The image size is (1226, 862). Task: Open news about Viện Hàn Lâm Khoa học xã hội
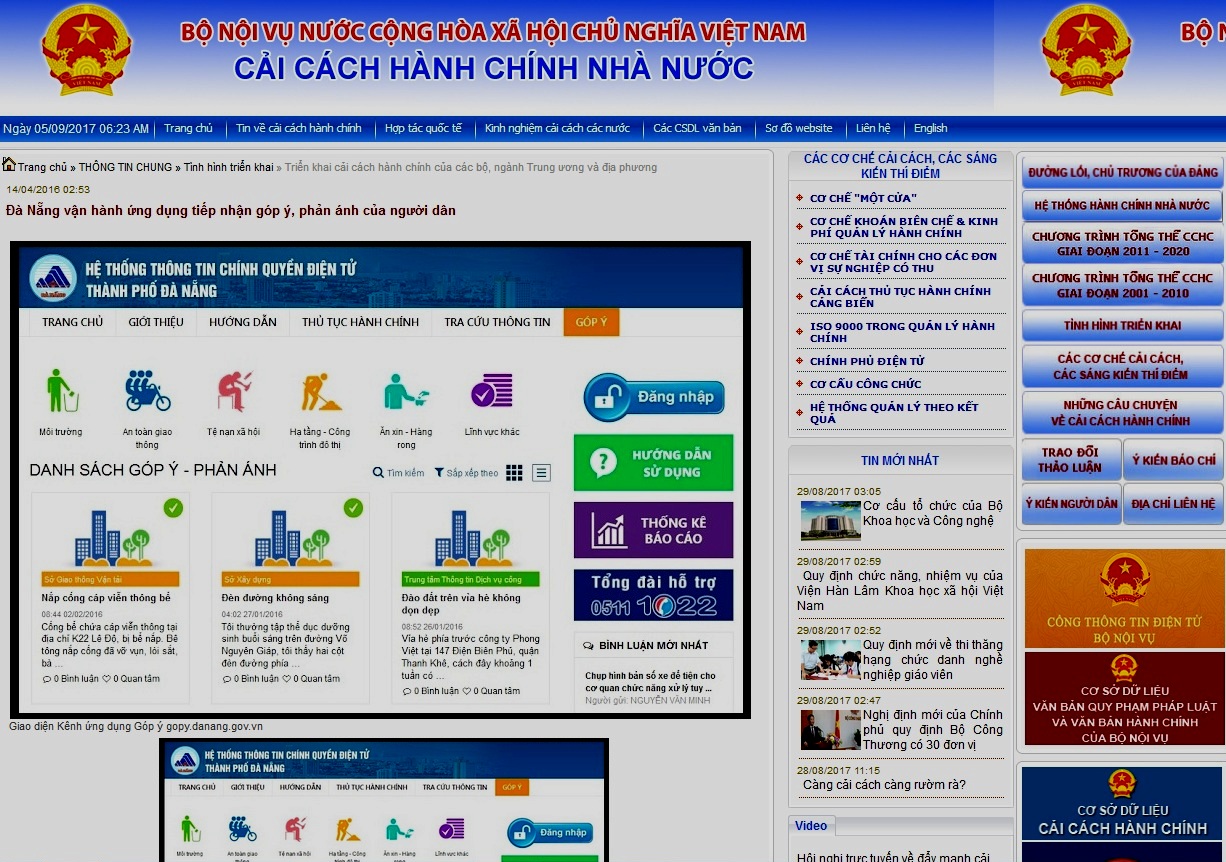(x=900, y=590)
